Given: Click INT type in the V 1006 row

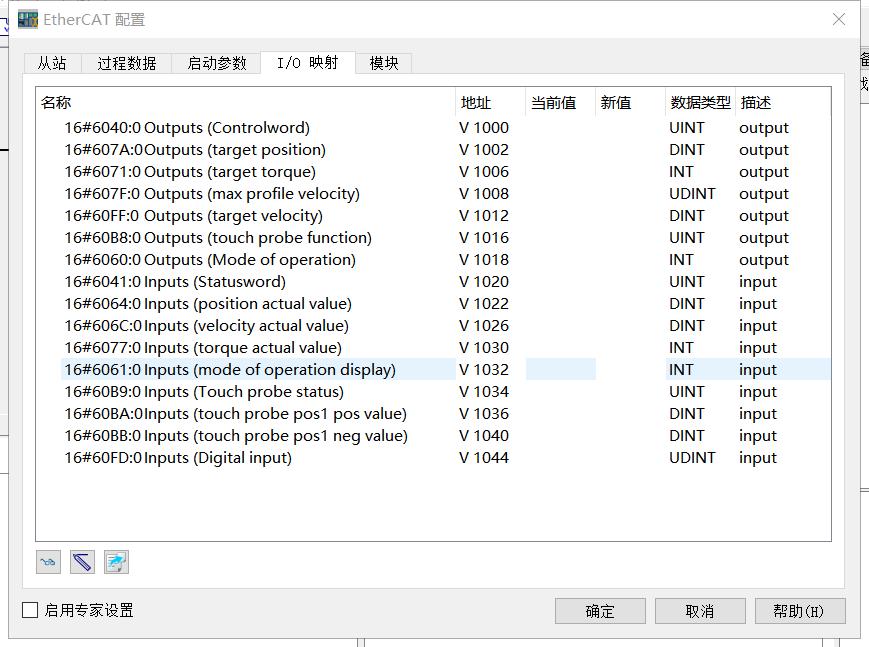Looking at the screenshot, I should tap(681, 172).
